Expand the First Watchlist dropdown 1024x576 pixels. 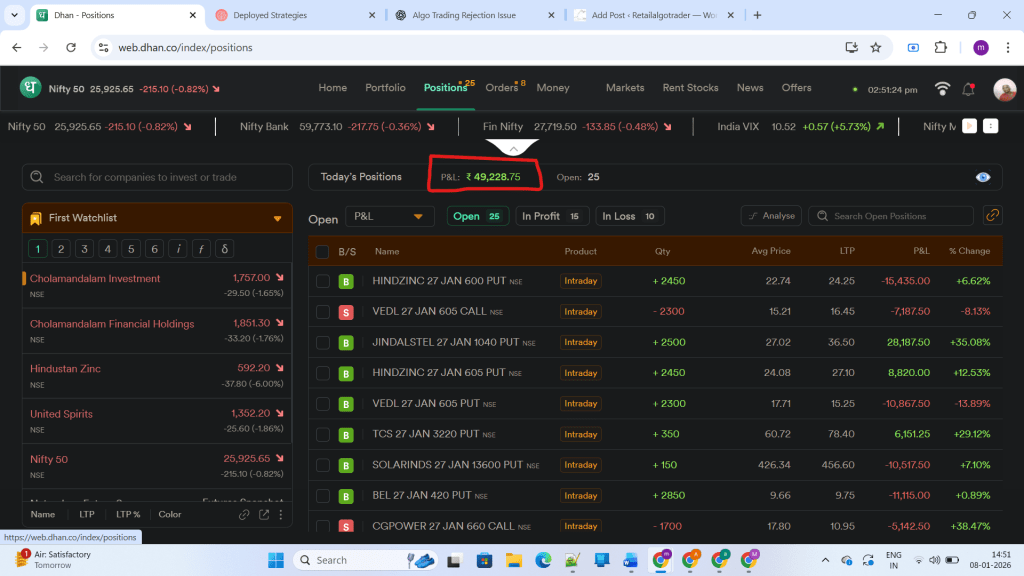(x=277, y=218)
